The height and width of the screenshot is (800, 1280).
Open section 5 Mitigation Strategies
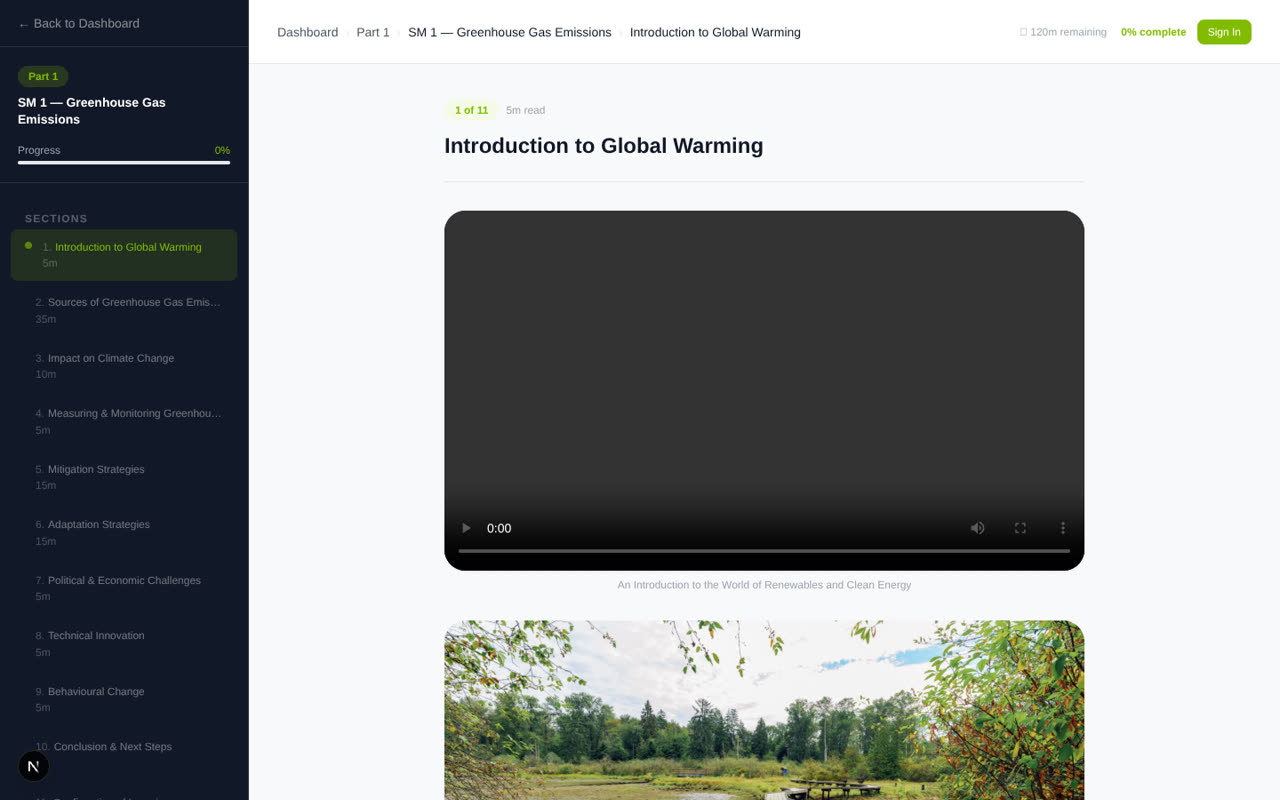[x=124, y=477]
